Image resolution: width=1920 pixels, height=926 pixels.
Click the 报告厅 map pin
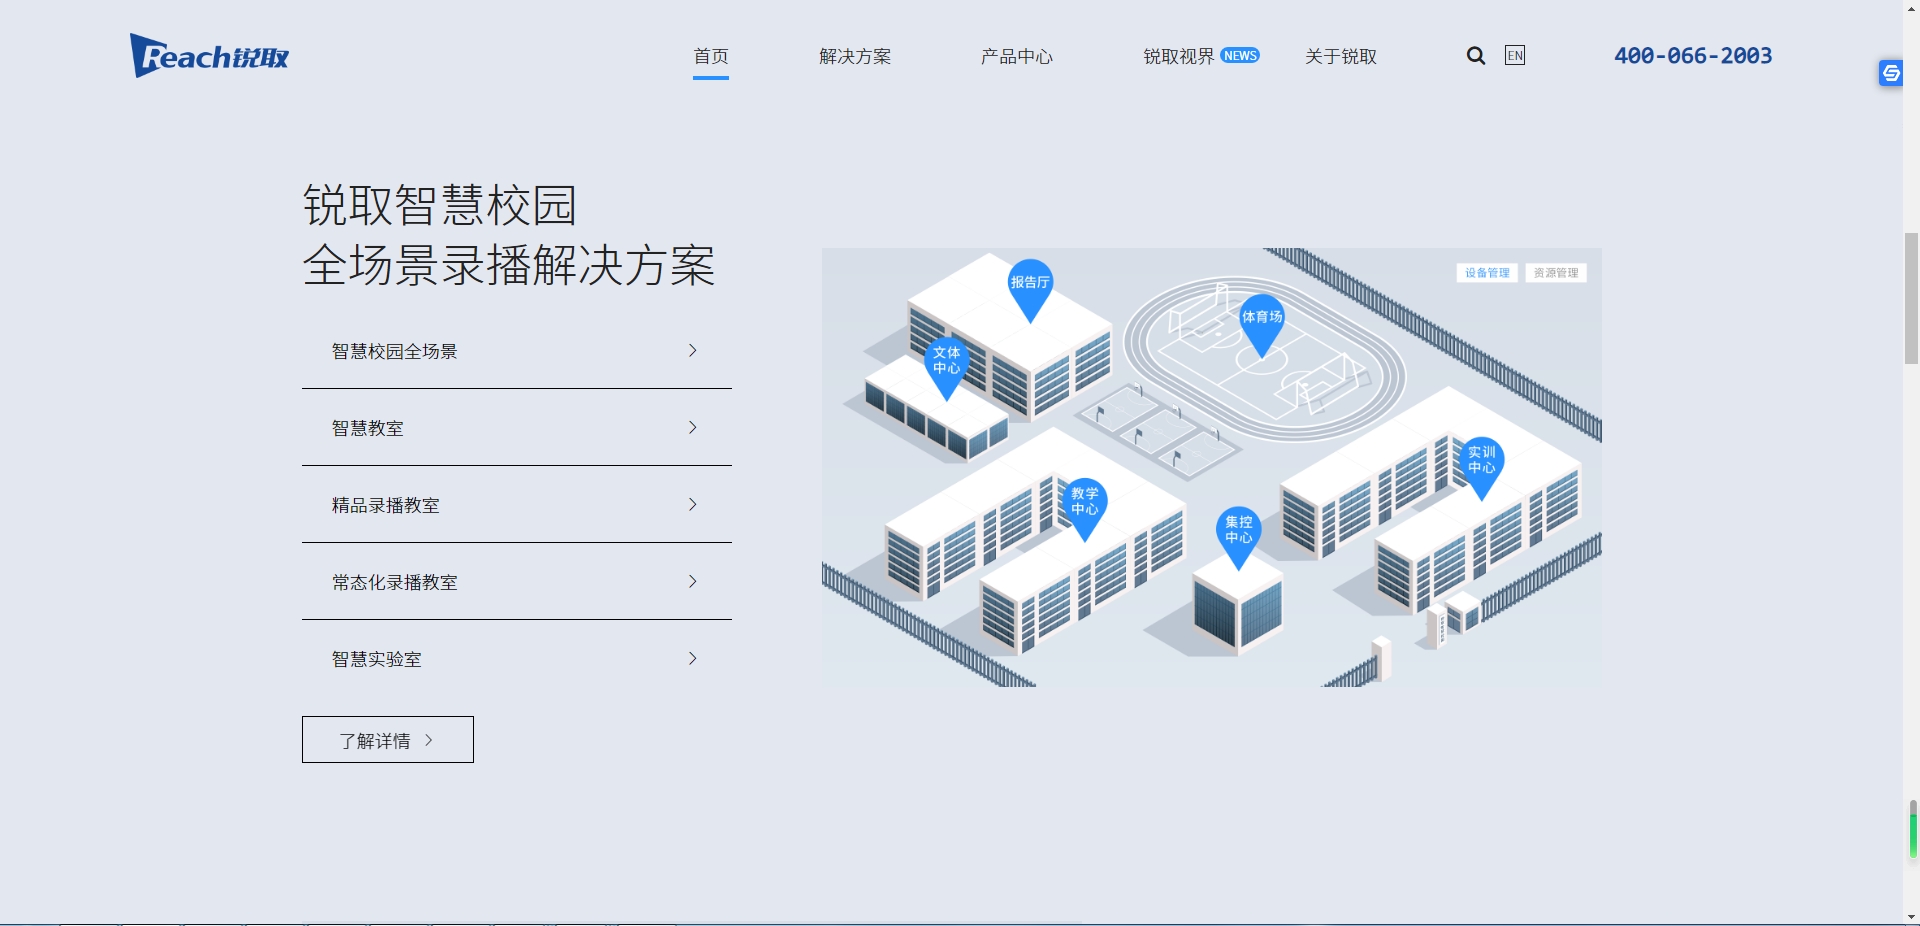pos(1030,284)
